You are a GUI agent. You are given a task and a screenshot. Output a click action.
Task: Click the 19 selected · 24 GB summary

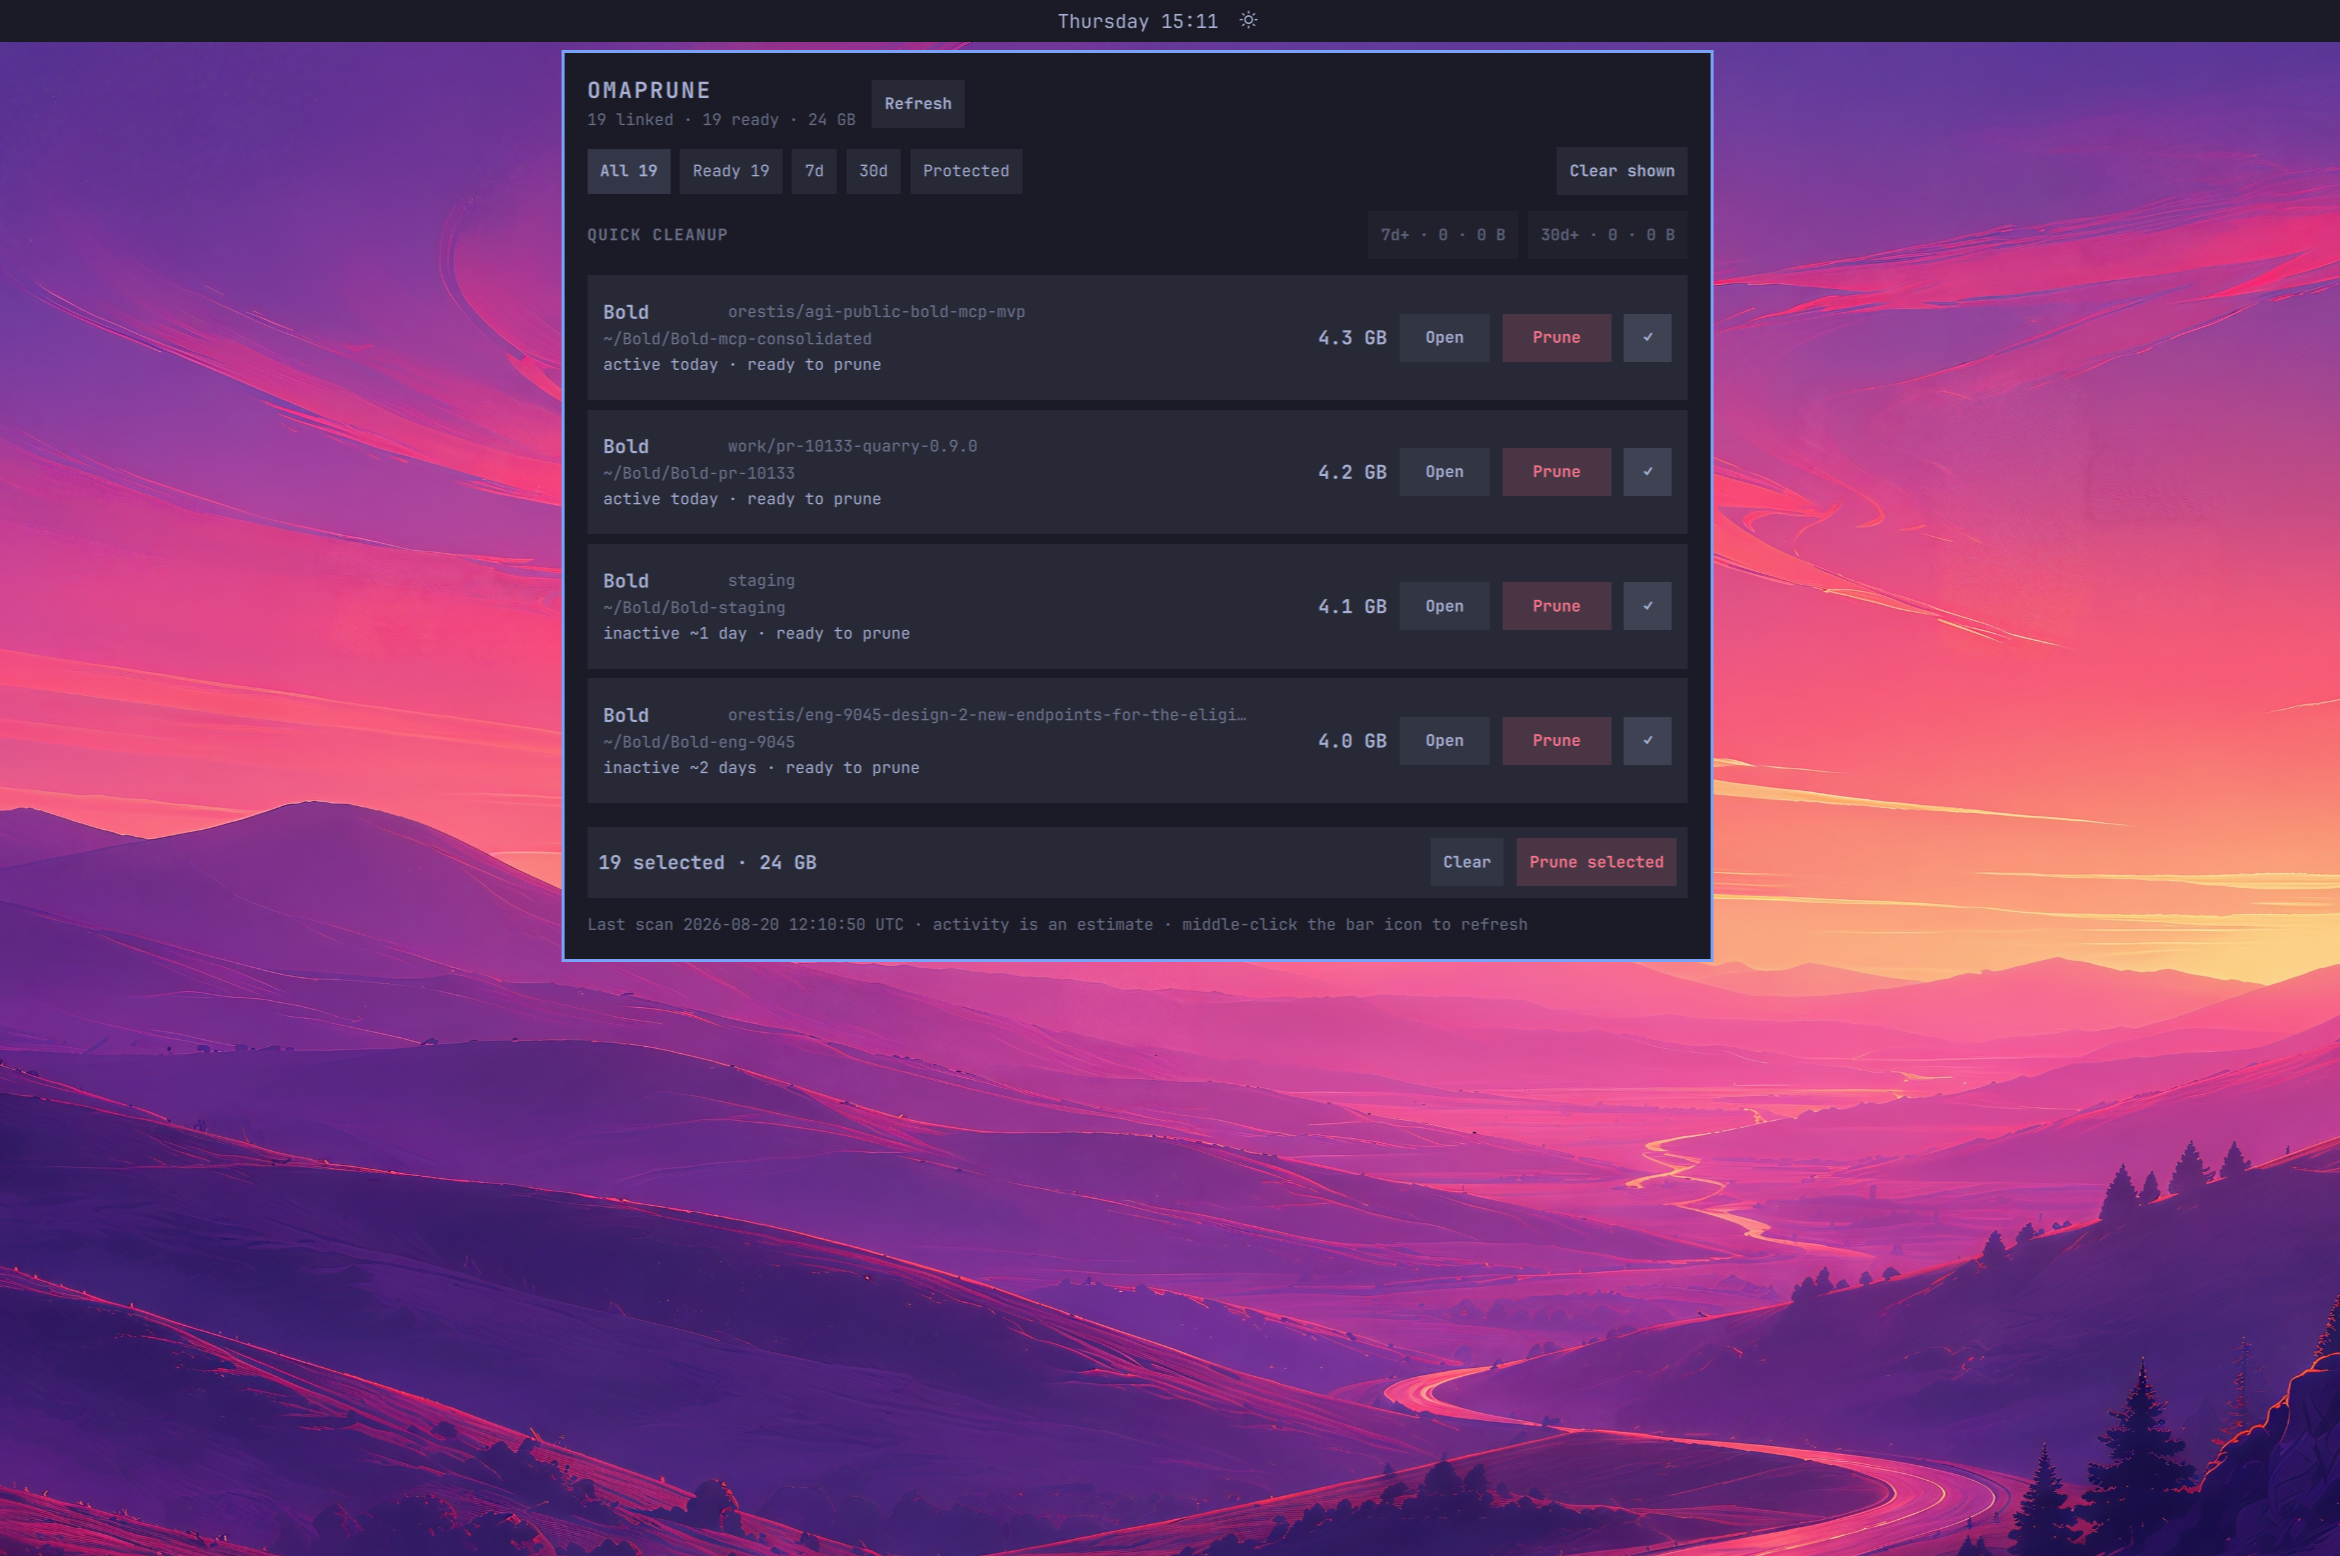click(x=707, y=862)
